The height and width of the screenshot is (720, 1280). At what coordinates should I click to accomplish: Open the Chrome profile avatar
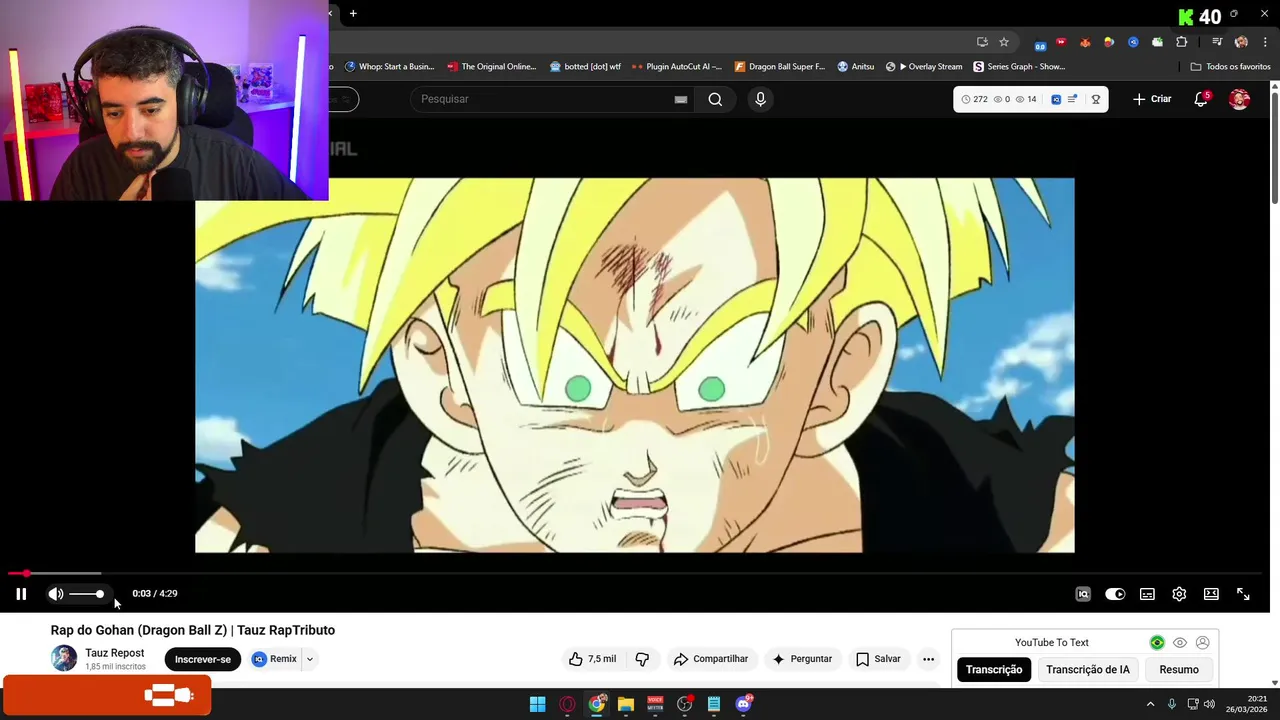1241,42
